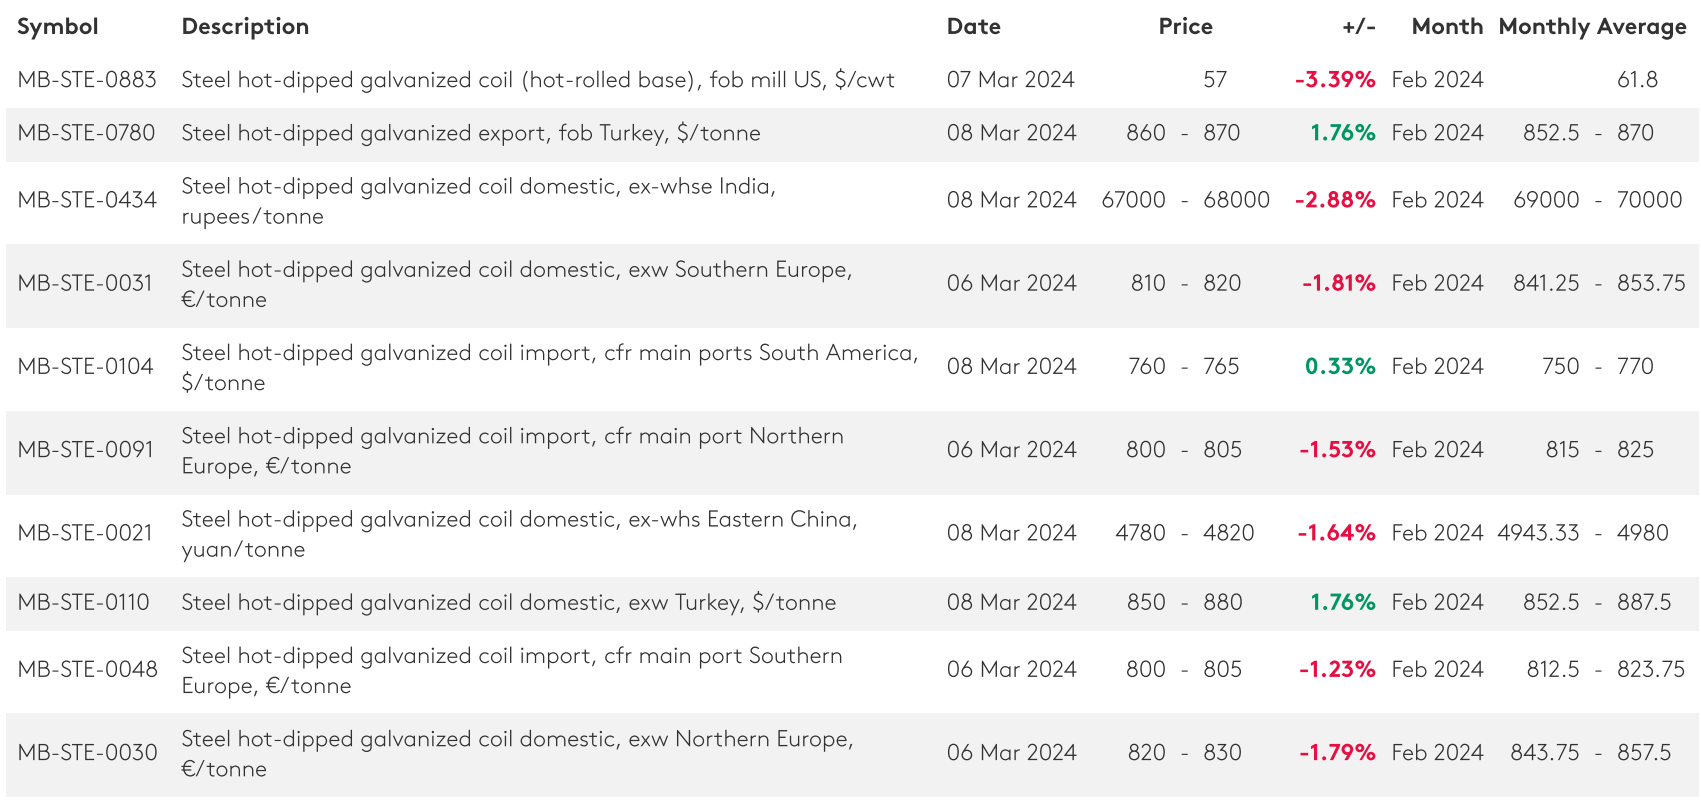
Task: Open symbol MB-STE-0883 row
Action: (x=87, y=80)
